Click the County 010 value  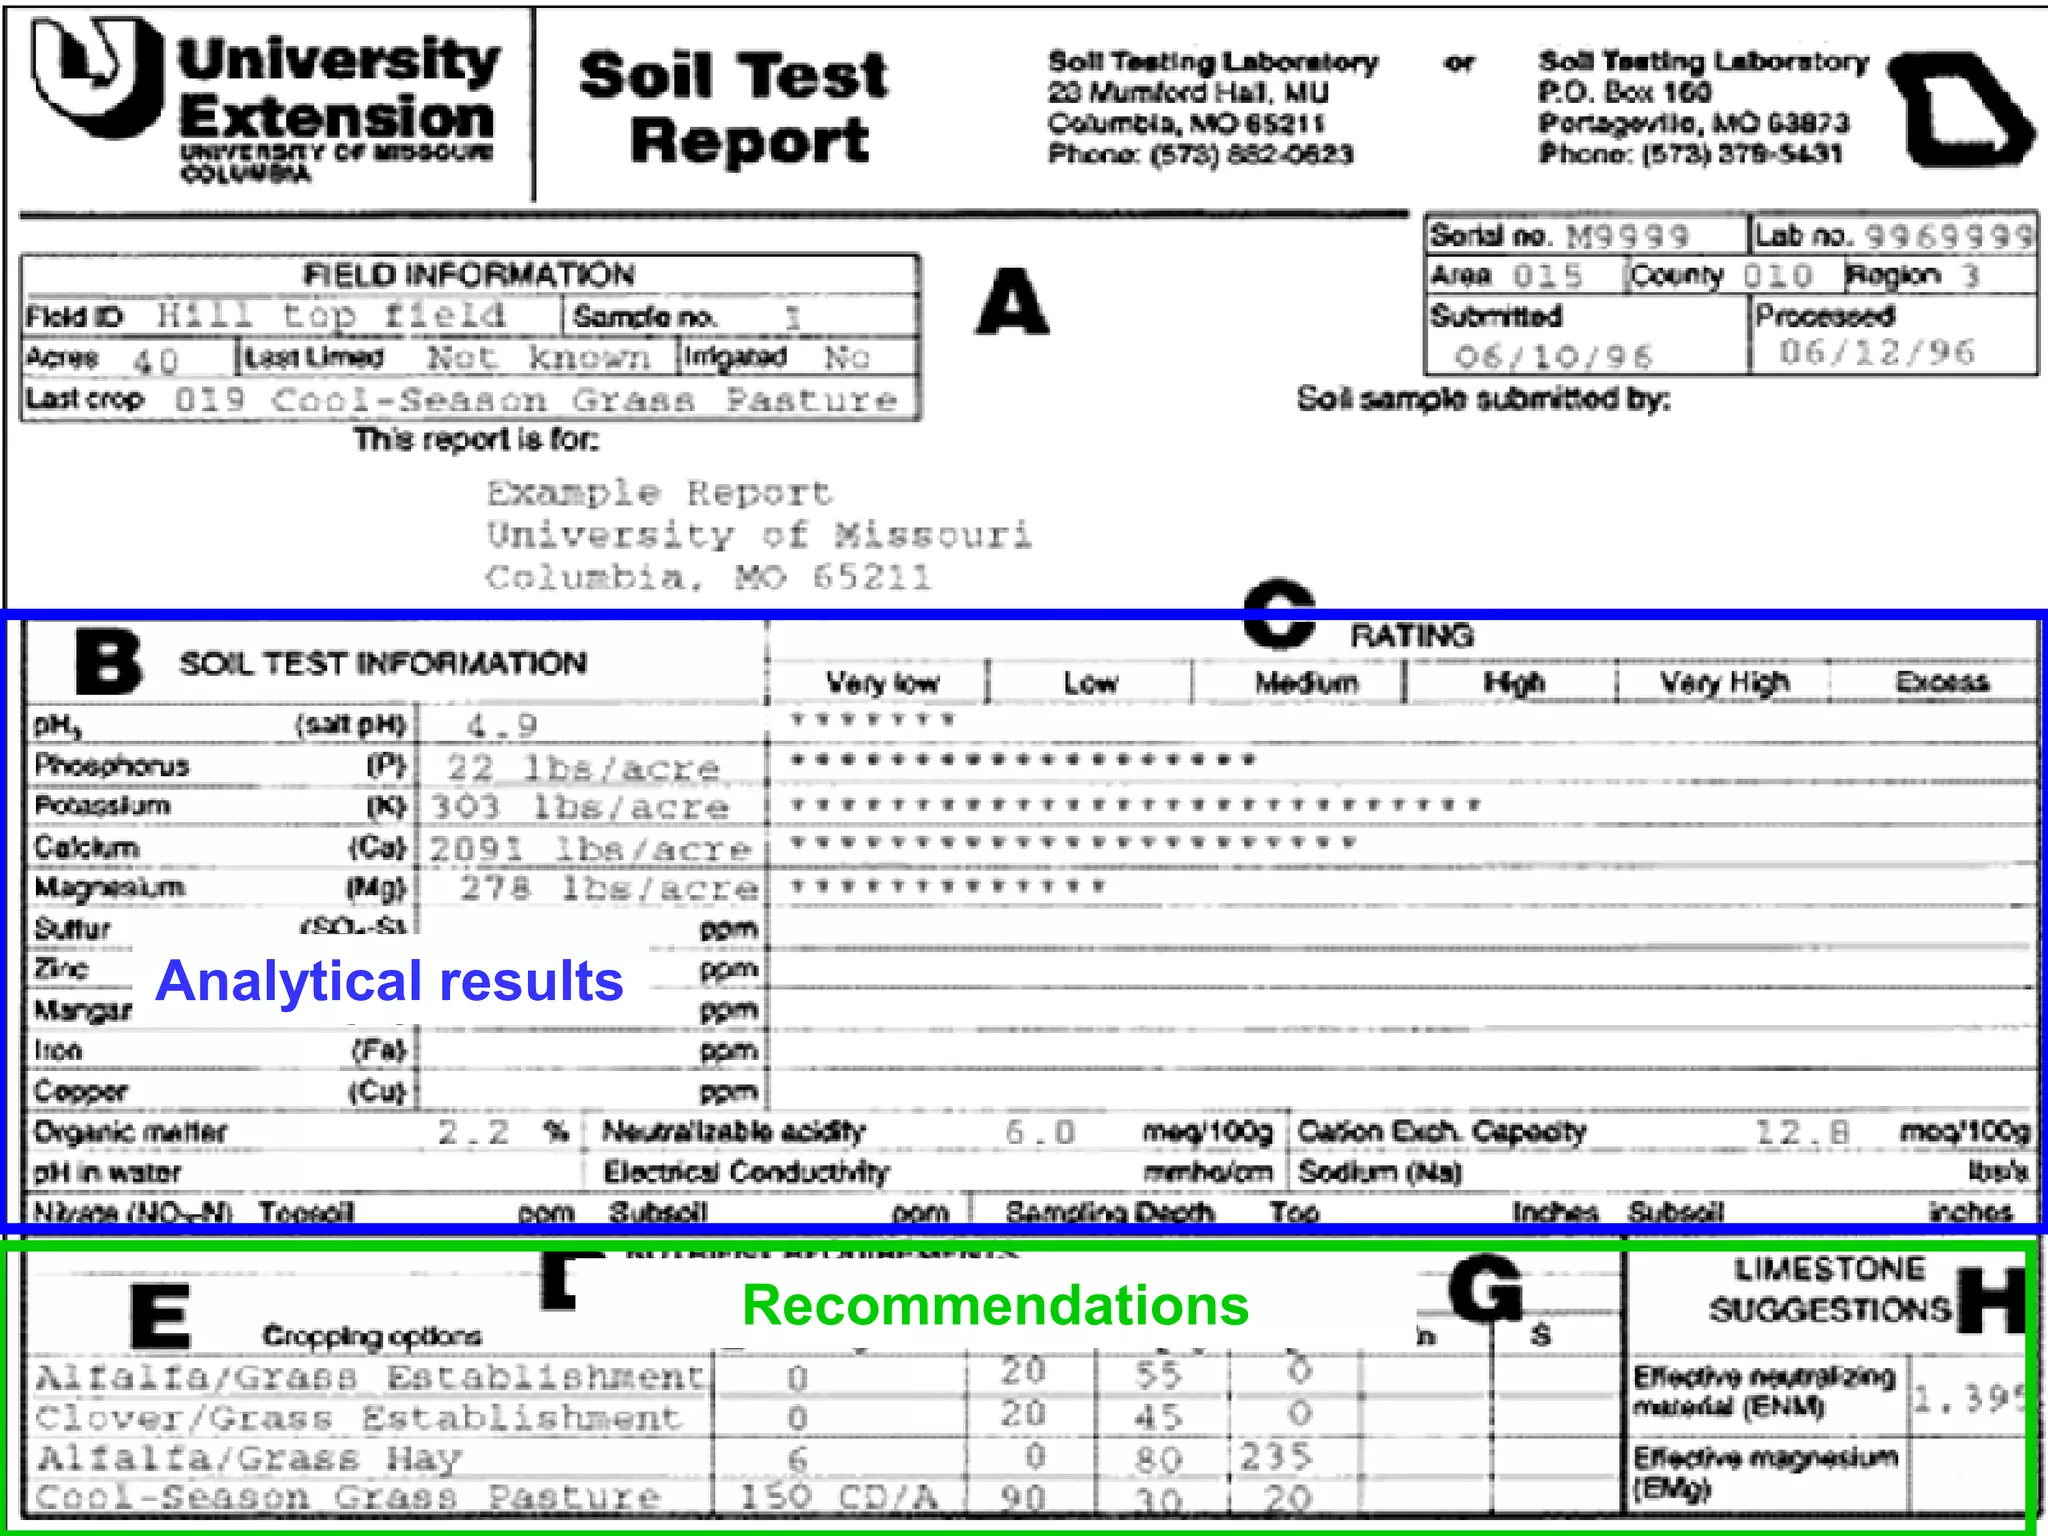tap(1777, 275)
